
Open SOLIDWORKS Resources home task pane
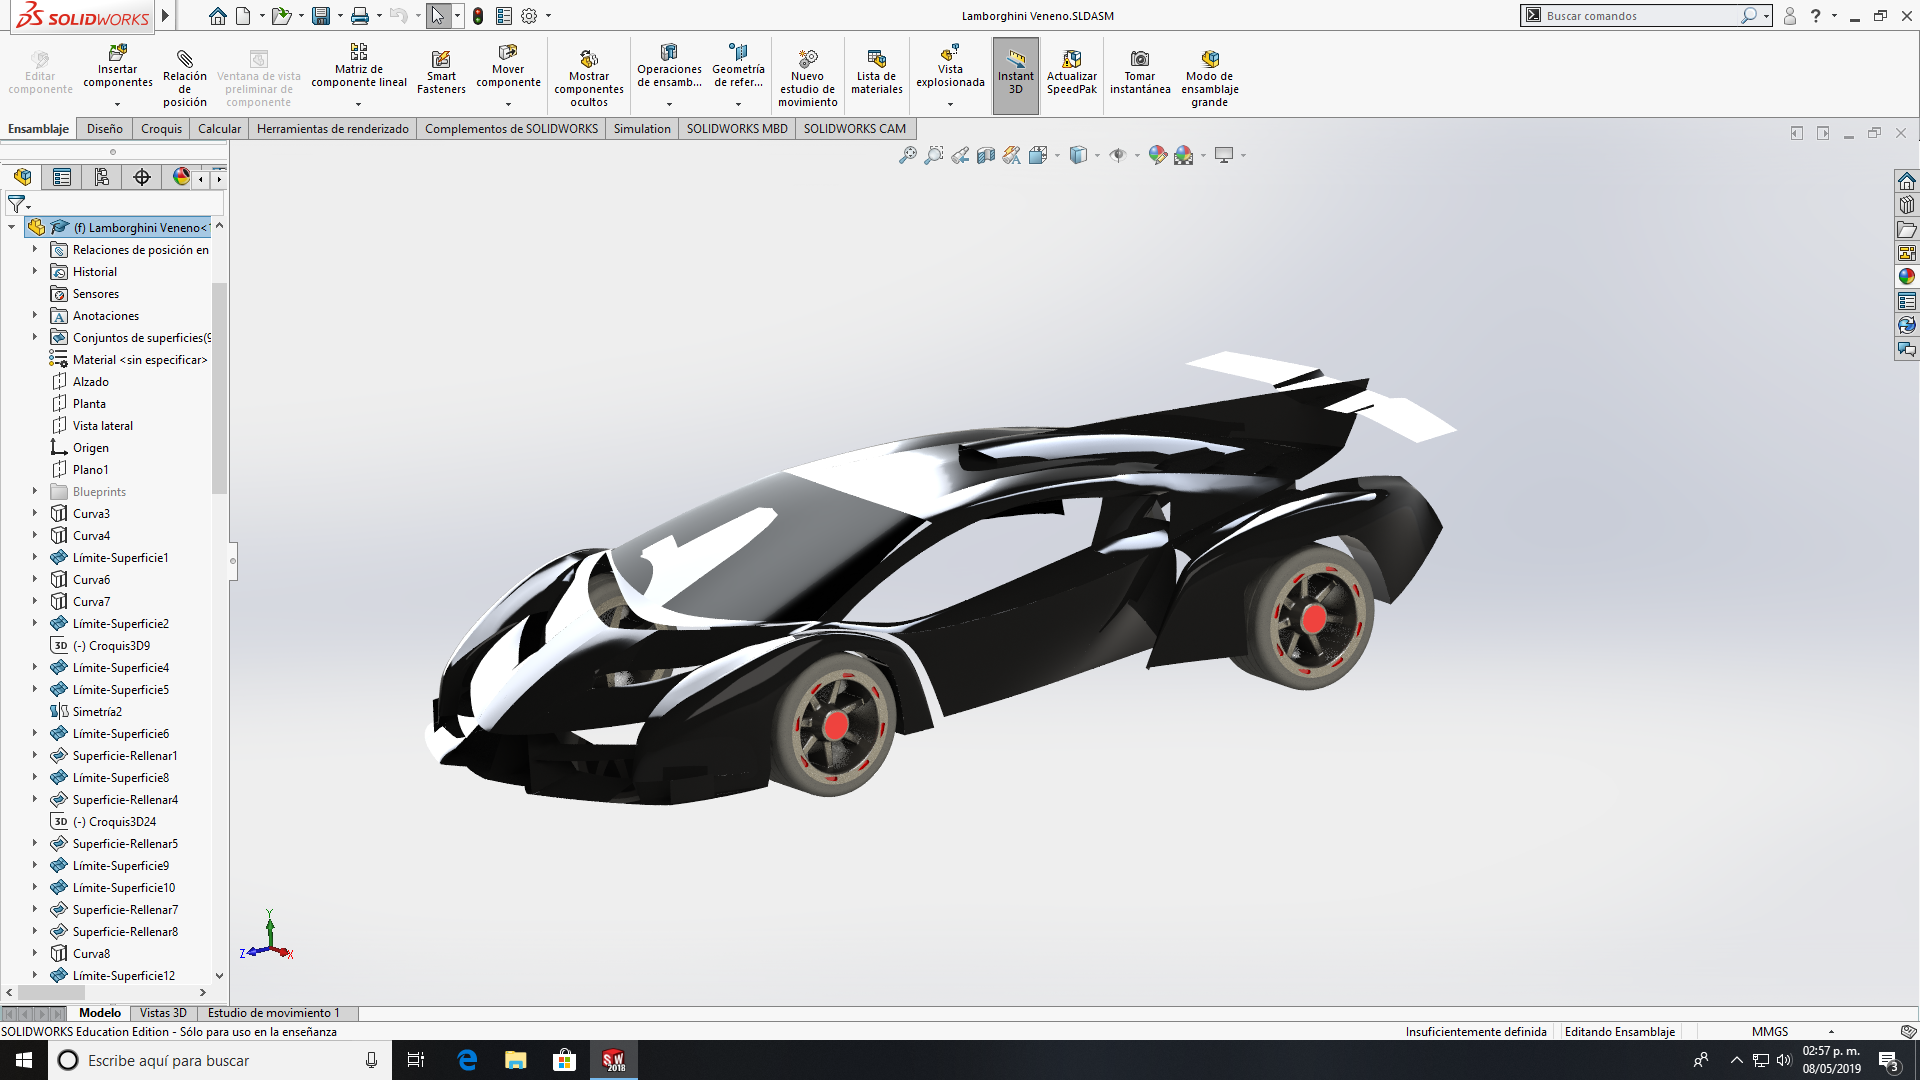click(x=1907, y=181)
